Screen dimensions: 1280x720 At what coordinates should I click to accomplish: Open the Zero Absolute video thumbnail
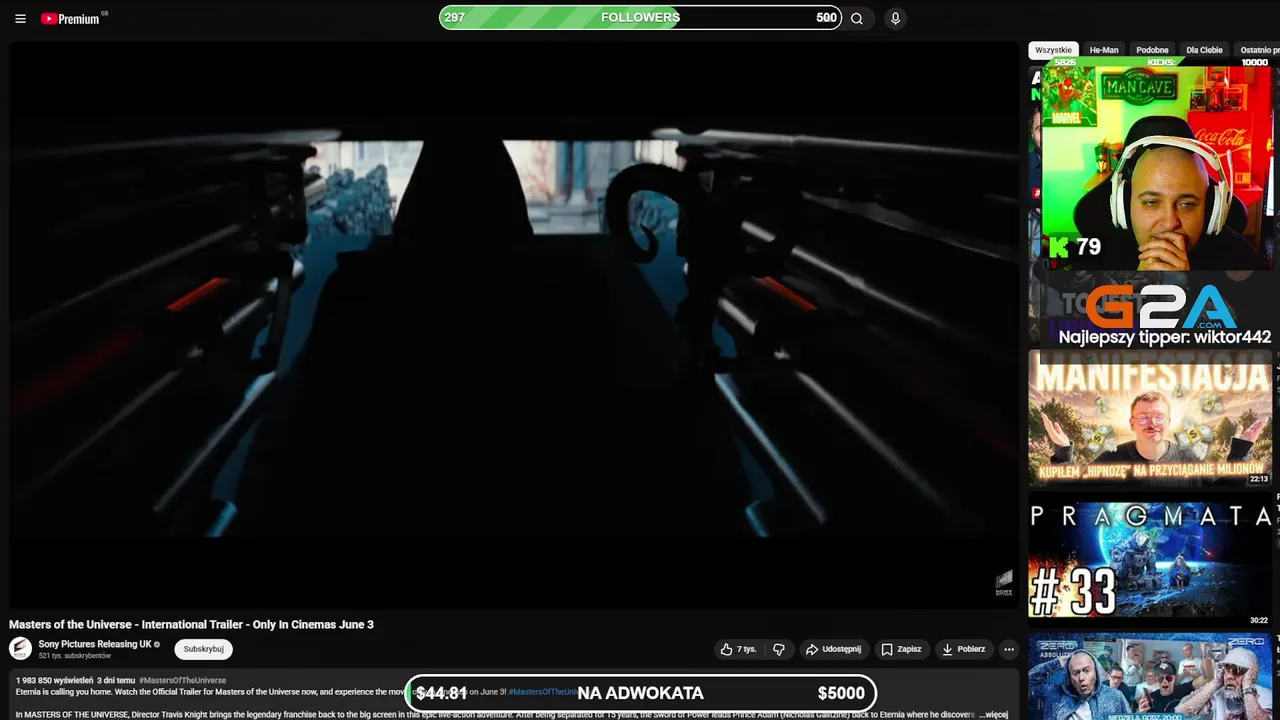1150,676
